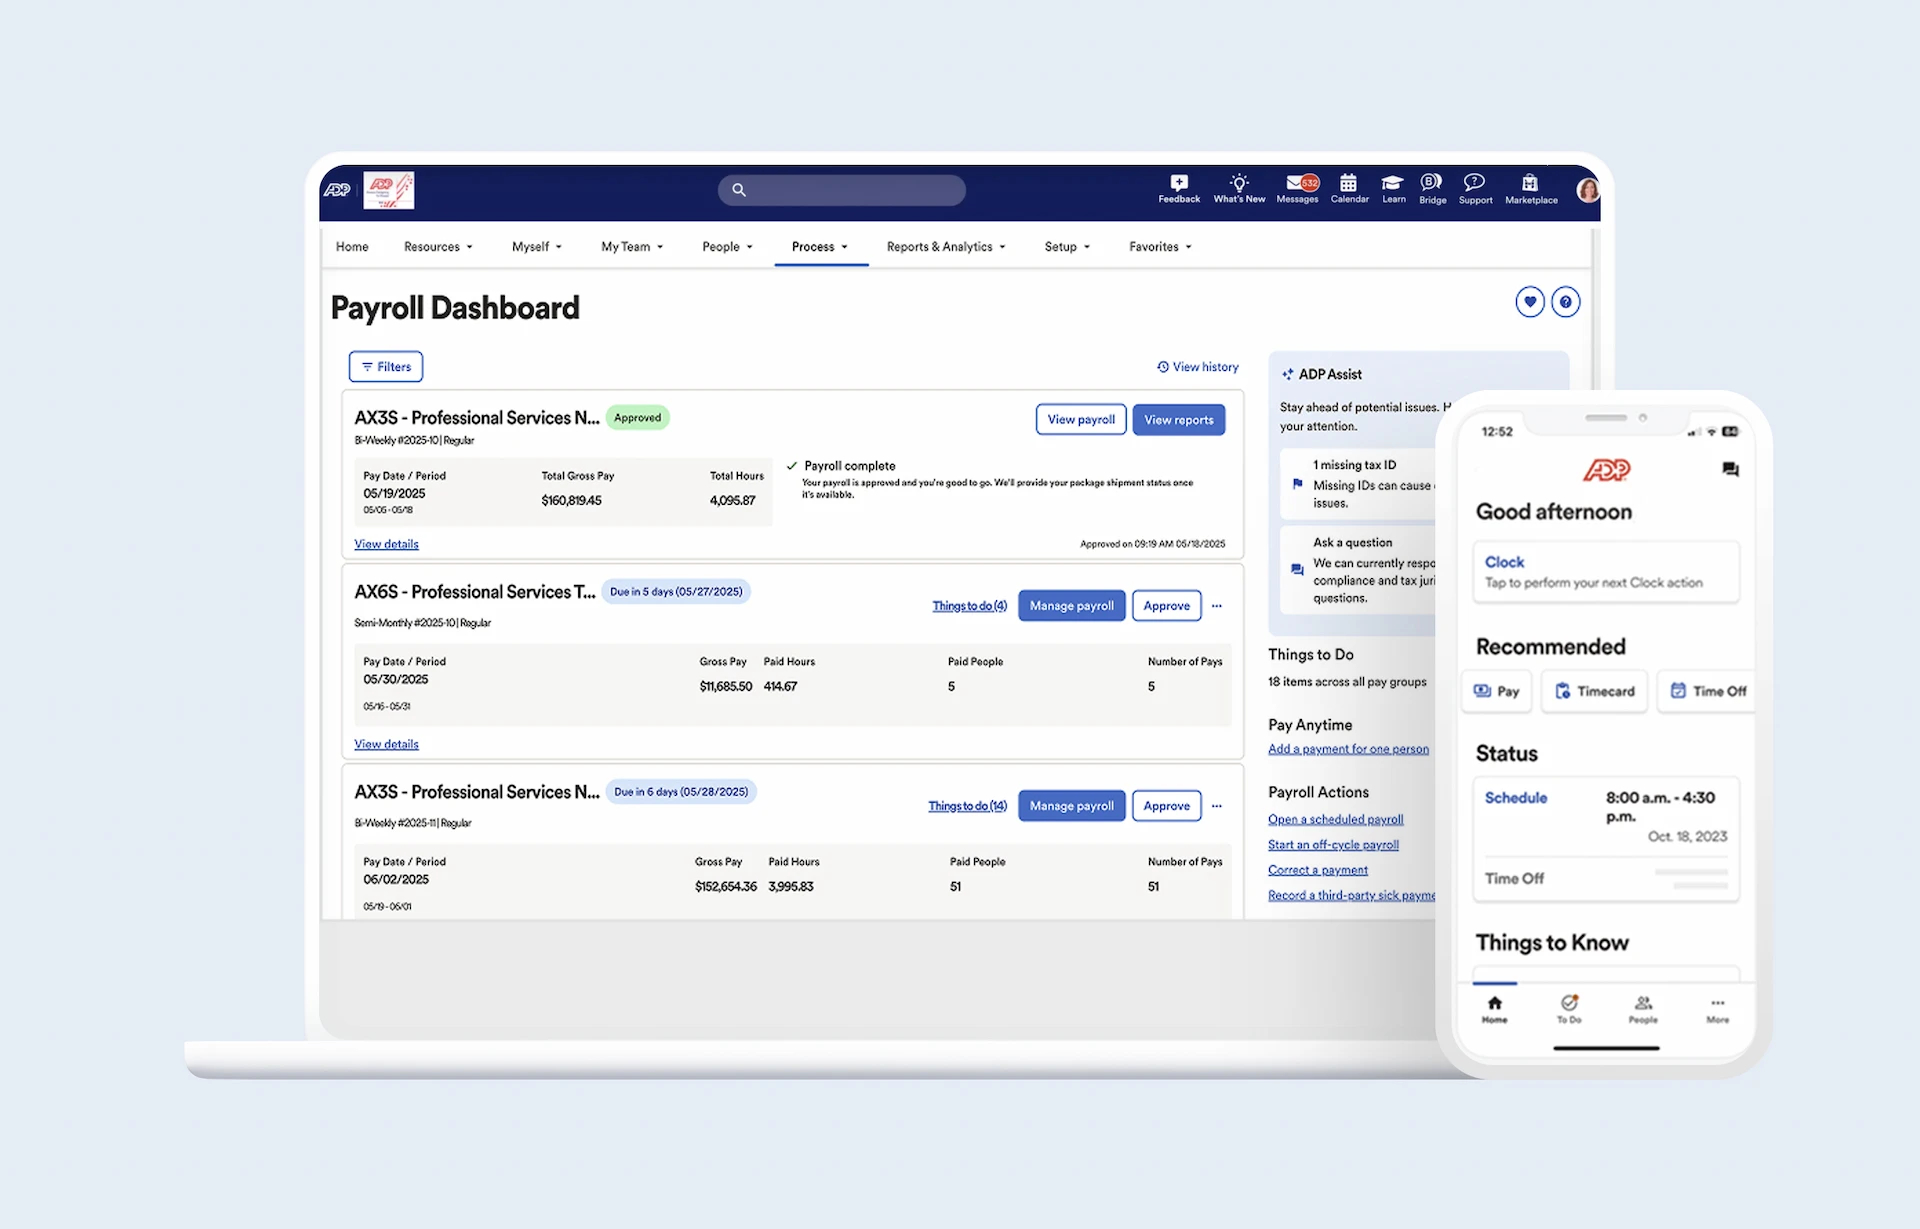1920x1229 pixels.
Task: Click the search bar at the top
Action: [x=841, y=190]
